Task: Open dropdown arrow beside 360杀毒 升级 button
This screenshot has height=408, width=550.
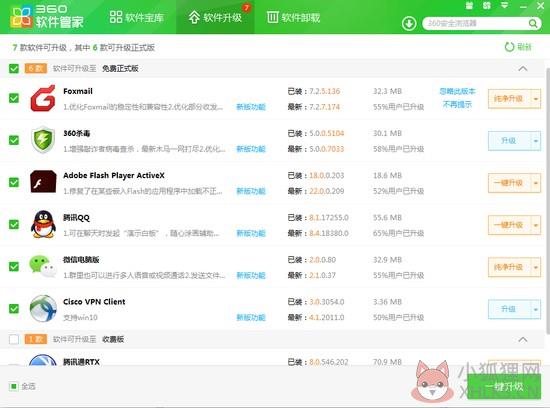Action: (536, 141)
